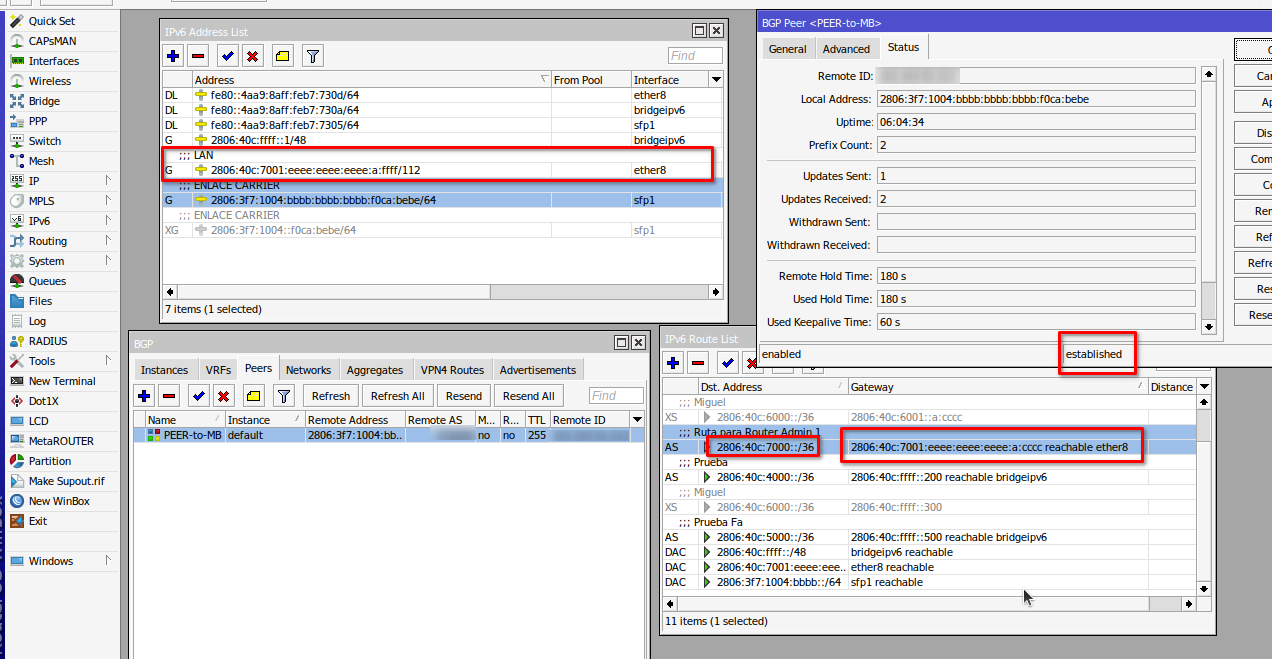Screen dimensions: 1272x659
Task: Enable selected address with the blue checkmark
Action: (228, 56)
